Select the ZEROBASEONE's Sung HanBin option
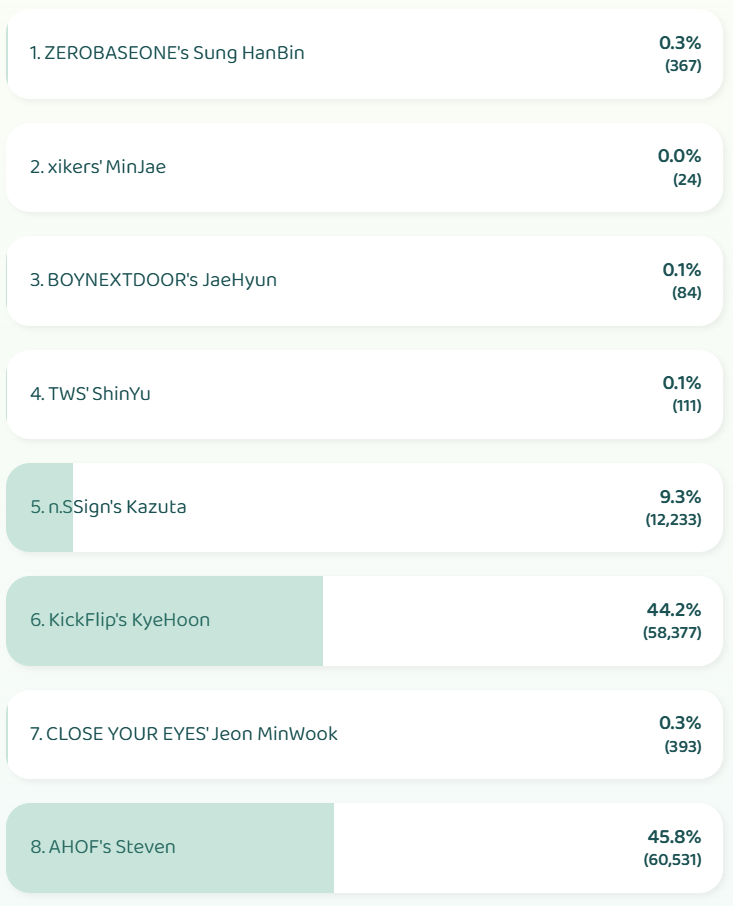The width and height of the screenshot is (733, 906). pyautogui.click(x=364, y=54)
